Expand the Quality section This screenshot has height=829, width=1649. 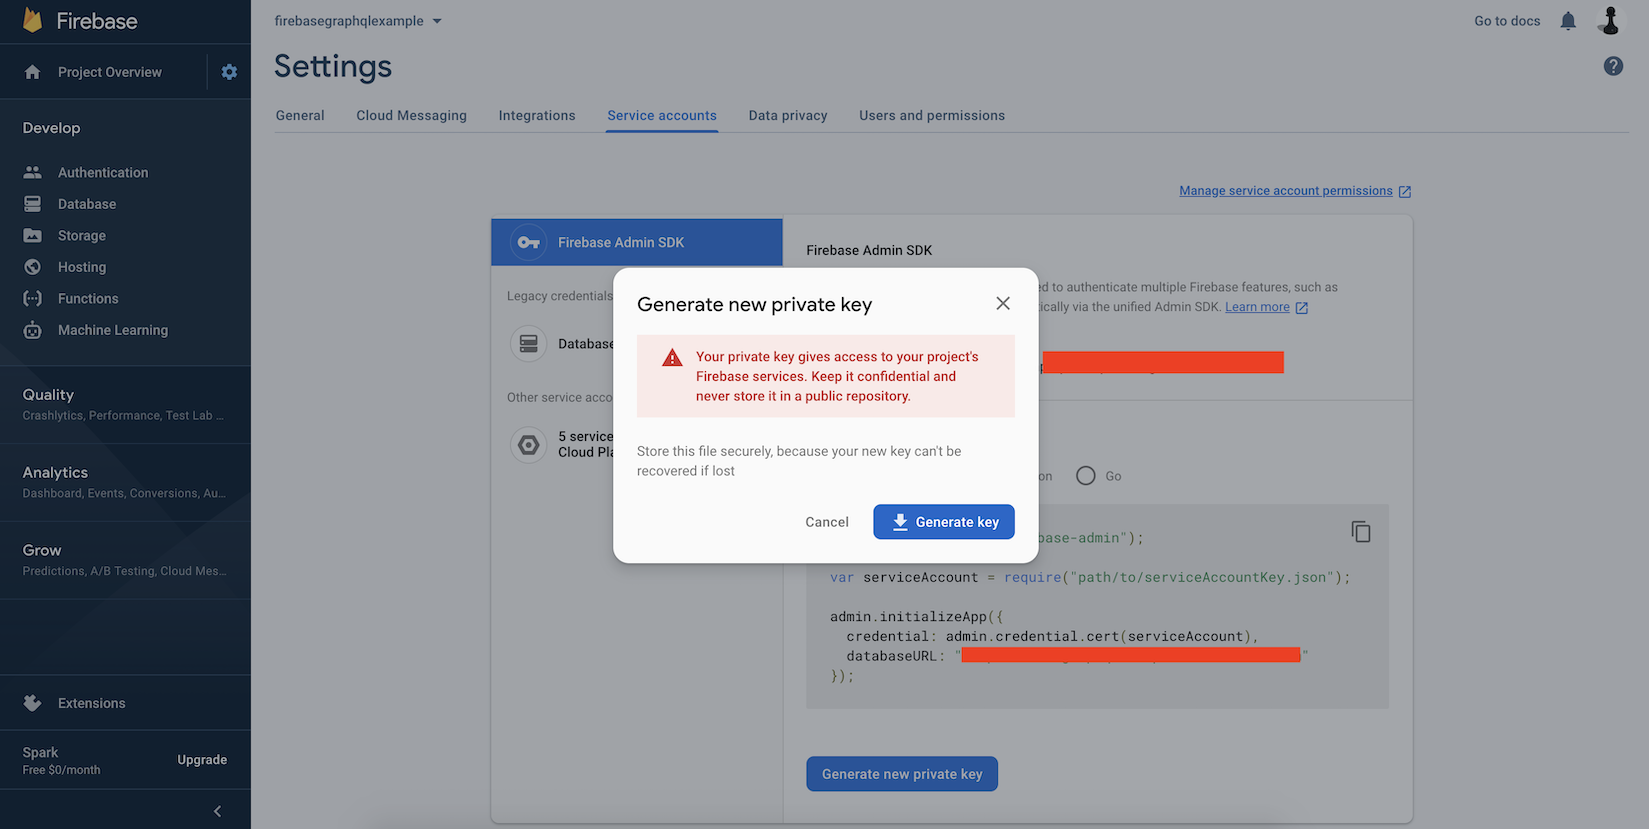[x=125, y=404]
